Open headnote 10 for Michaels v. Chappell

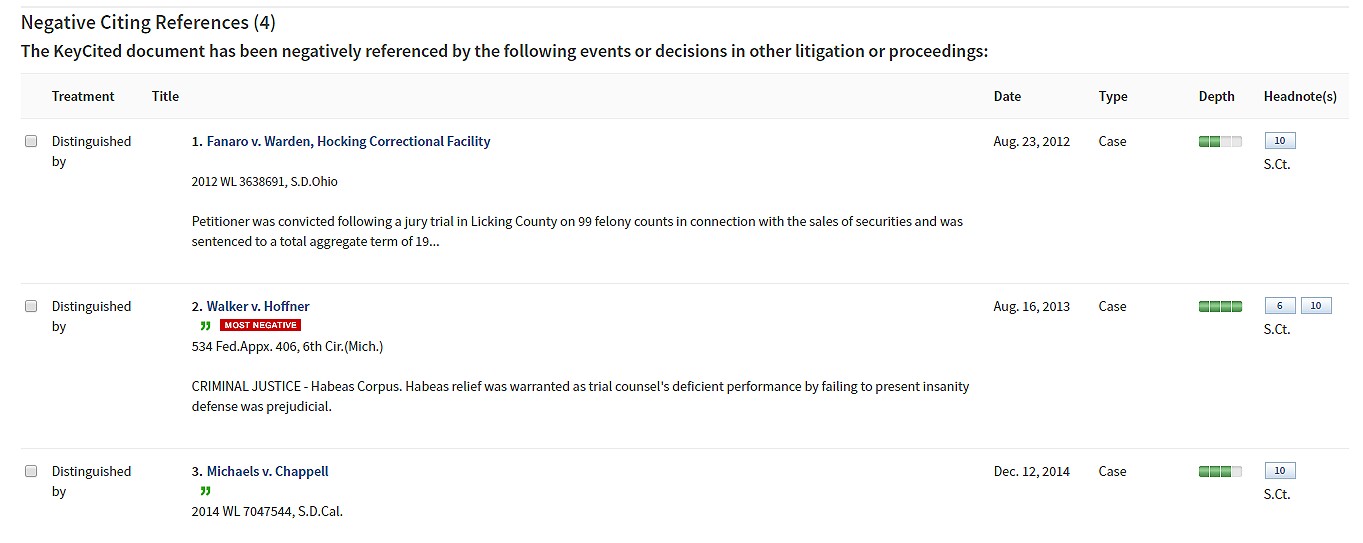click(x=1279, y=471)
